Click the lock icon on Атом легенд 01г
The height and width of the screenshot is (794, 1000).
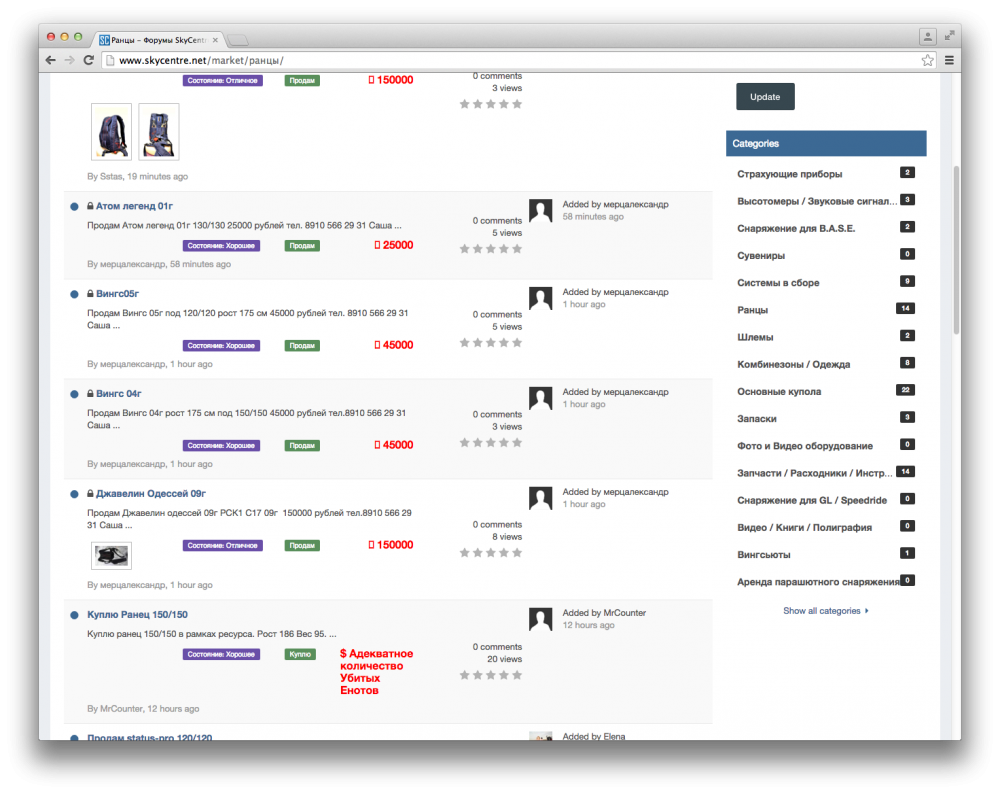tap(90, 206)
